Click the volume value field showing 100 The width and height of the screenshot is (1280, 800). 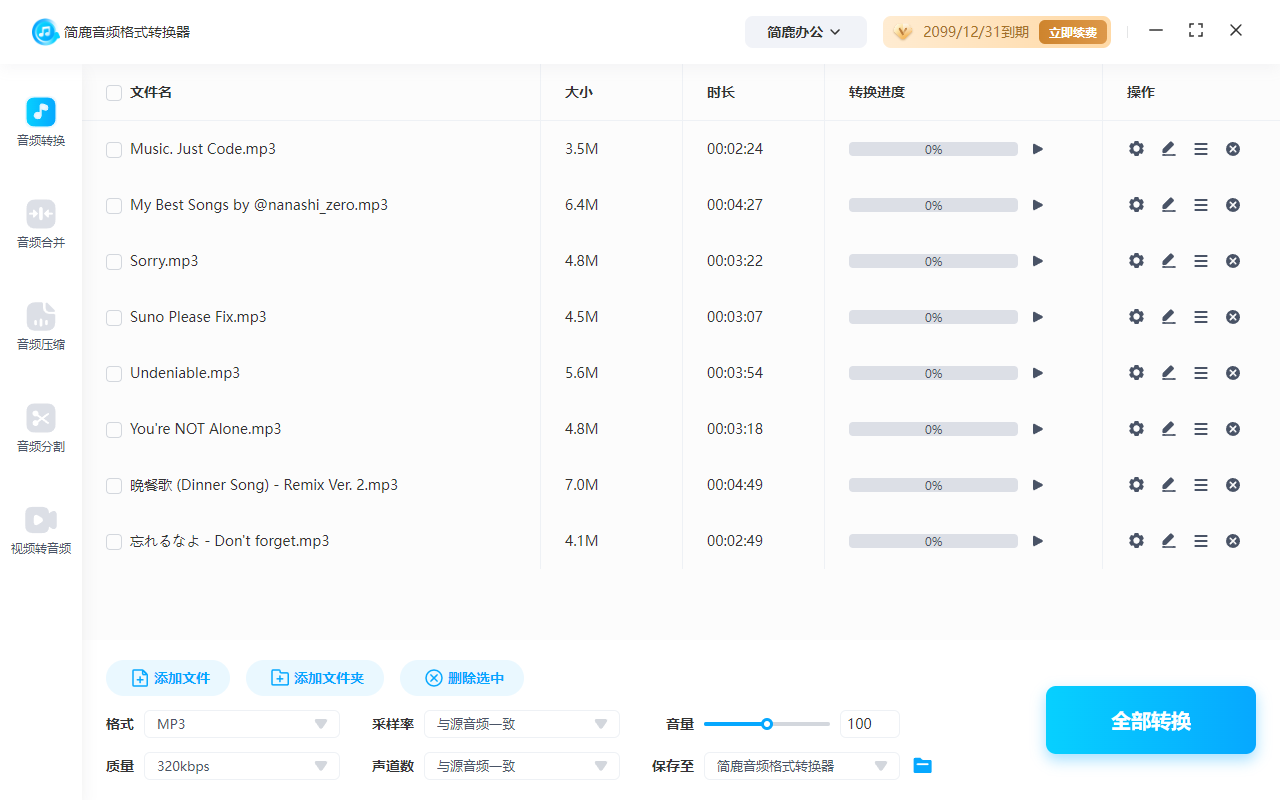[870, 724]
